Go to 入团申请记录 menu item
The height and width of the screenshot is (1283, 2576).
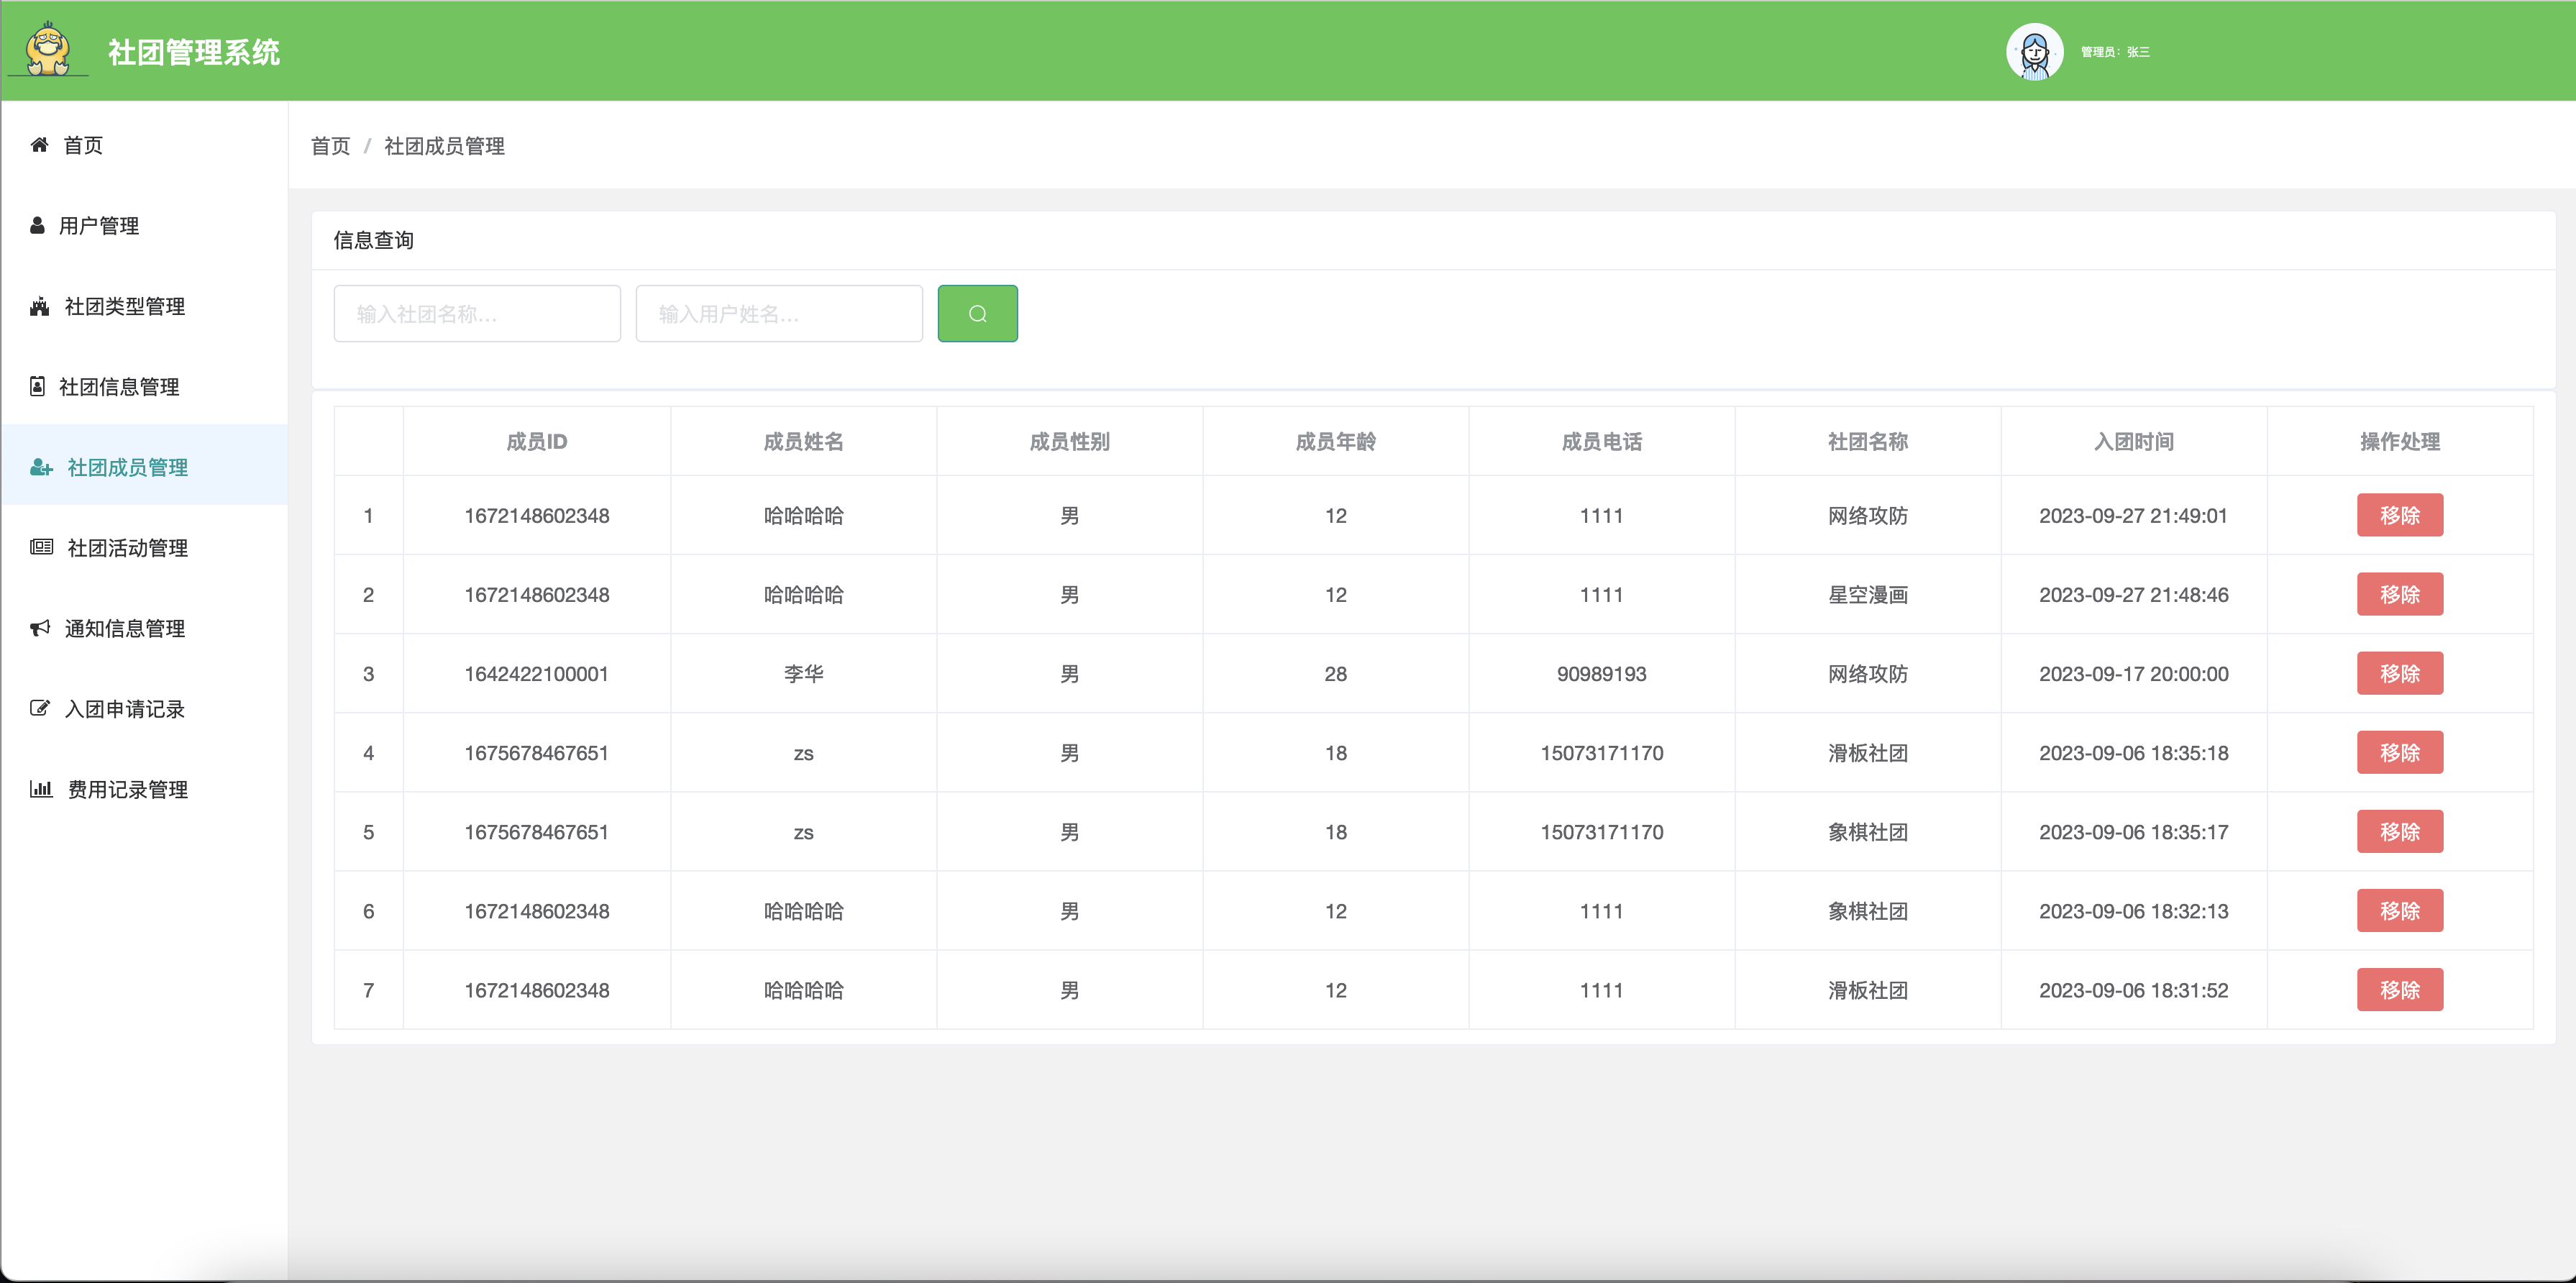point(144,708)
